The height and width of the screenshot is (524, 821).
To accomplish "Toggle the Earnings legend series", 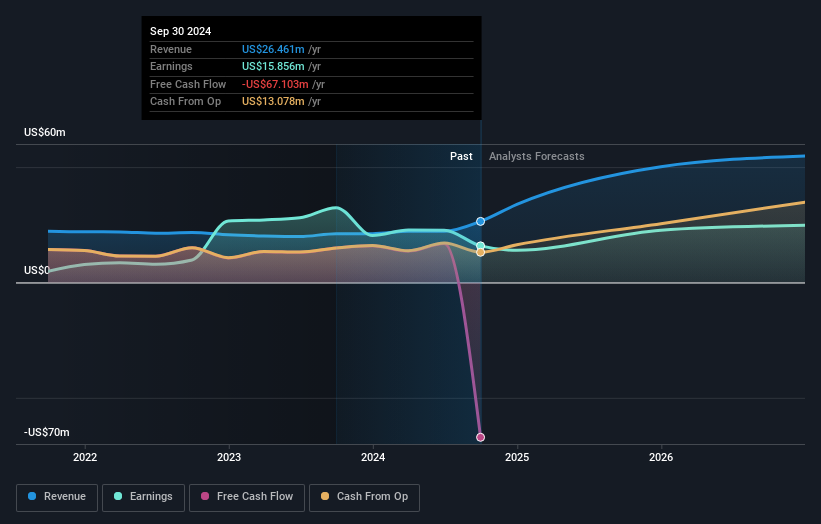I will point(143,497).
